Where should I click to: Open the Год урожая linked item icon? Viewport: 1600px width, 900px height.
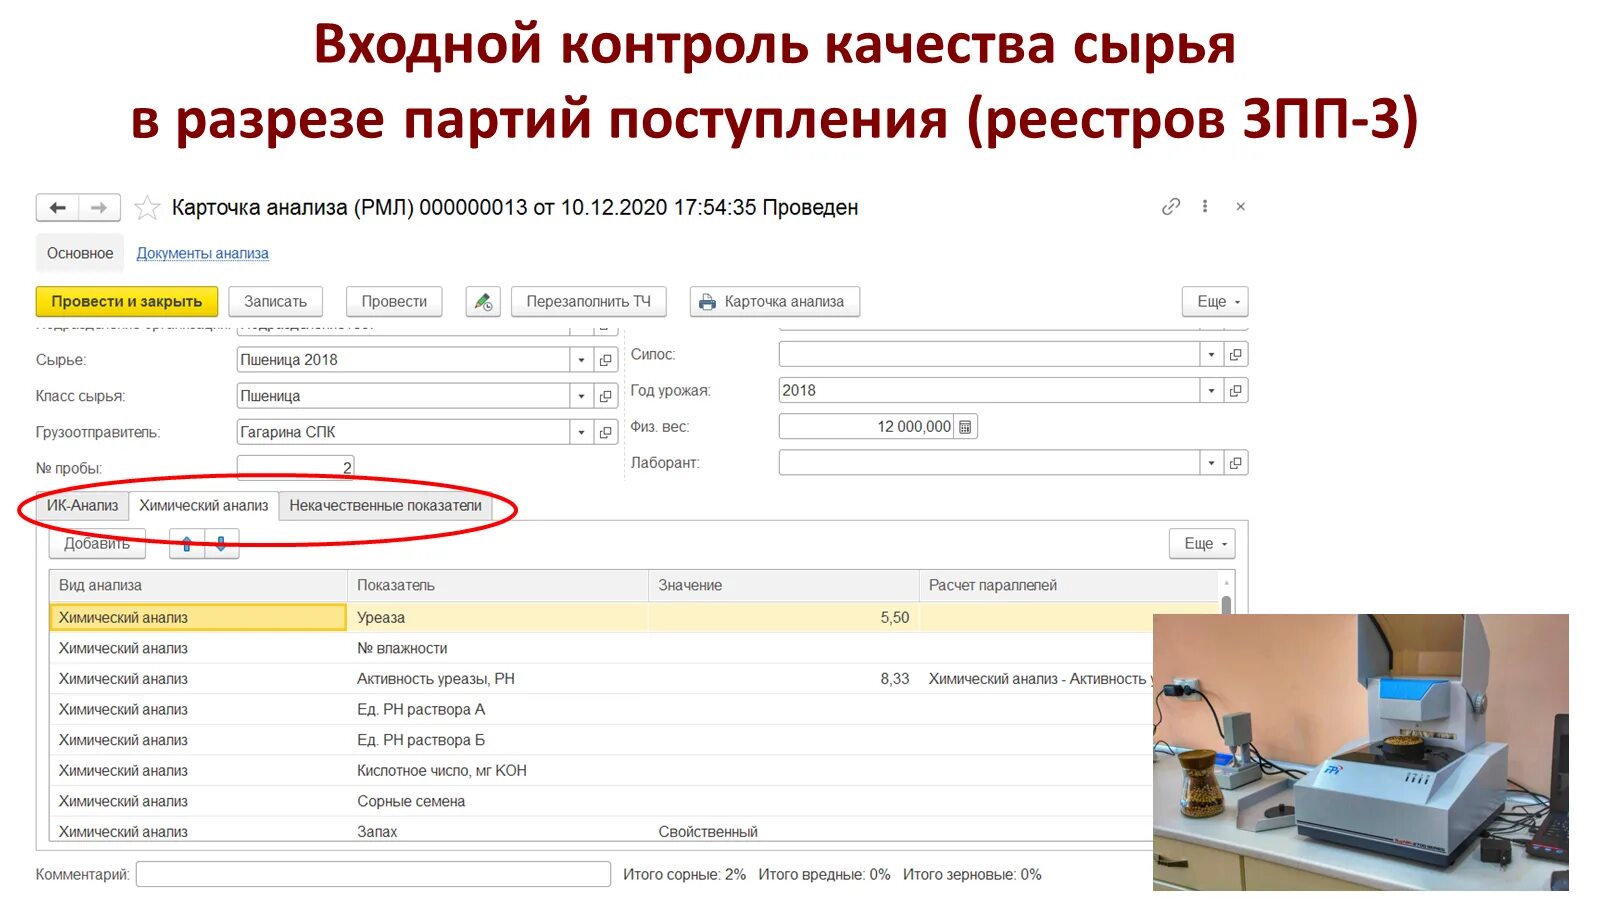pyautogui.click(x=1236, y=390)
